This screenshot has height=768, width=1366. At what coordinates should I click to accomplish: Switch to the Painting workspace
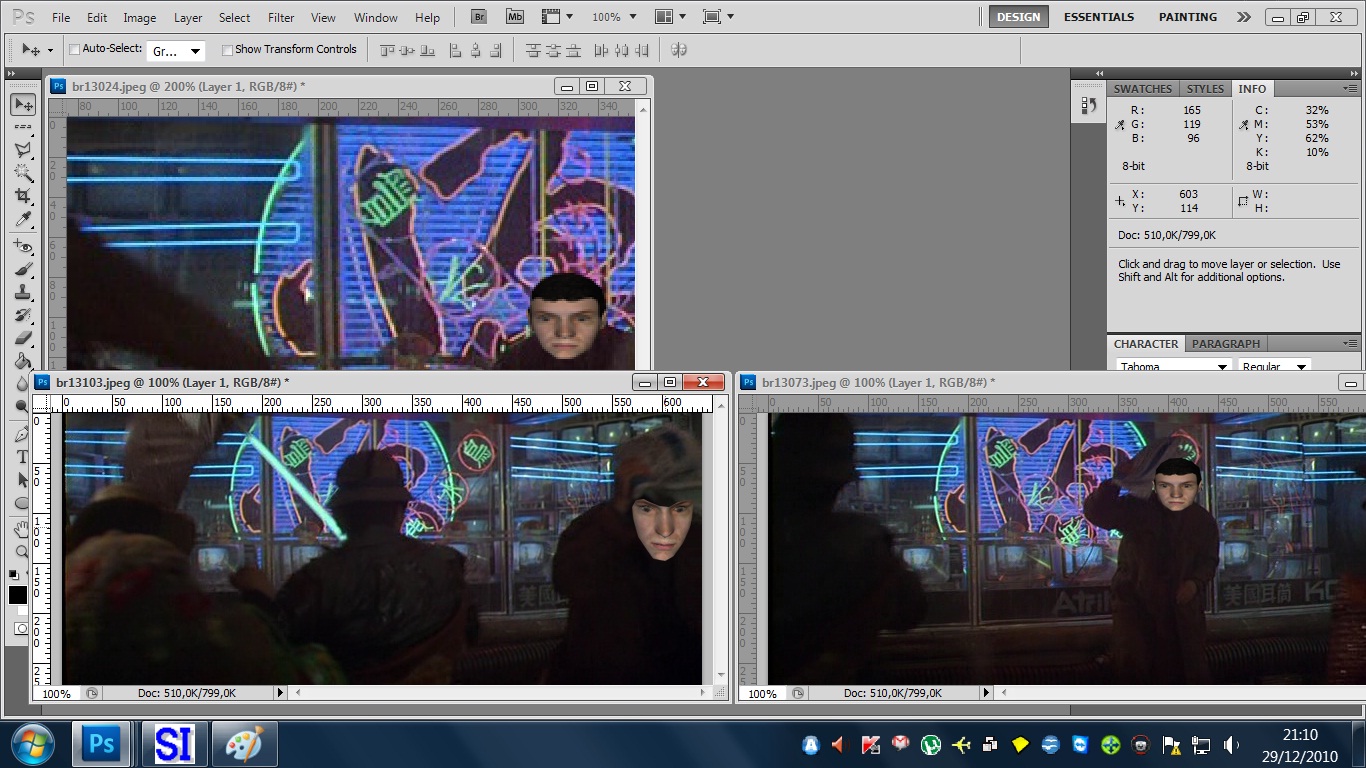1187,17
